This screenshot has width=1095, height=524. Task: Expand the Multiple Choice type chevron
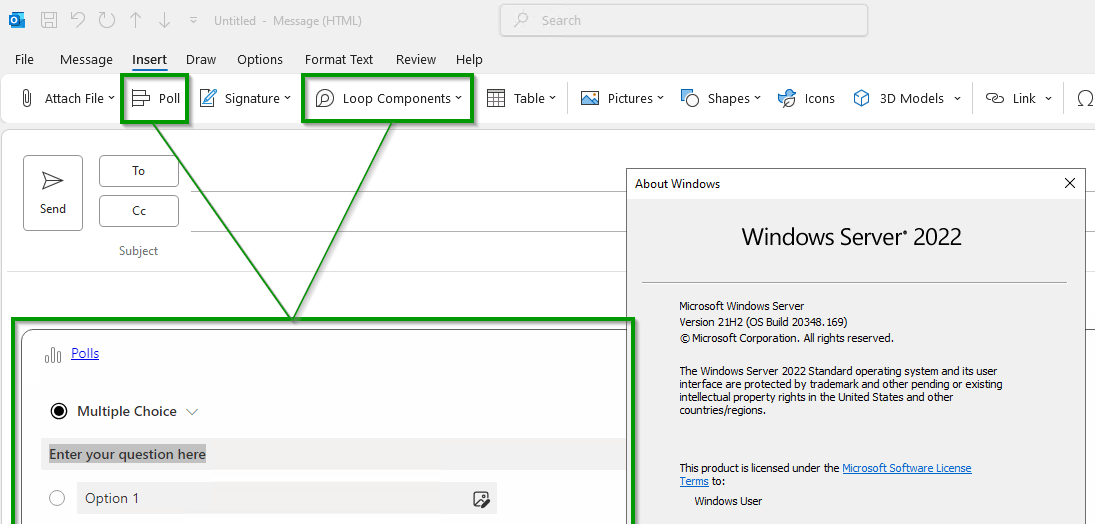(192, 412)
